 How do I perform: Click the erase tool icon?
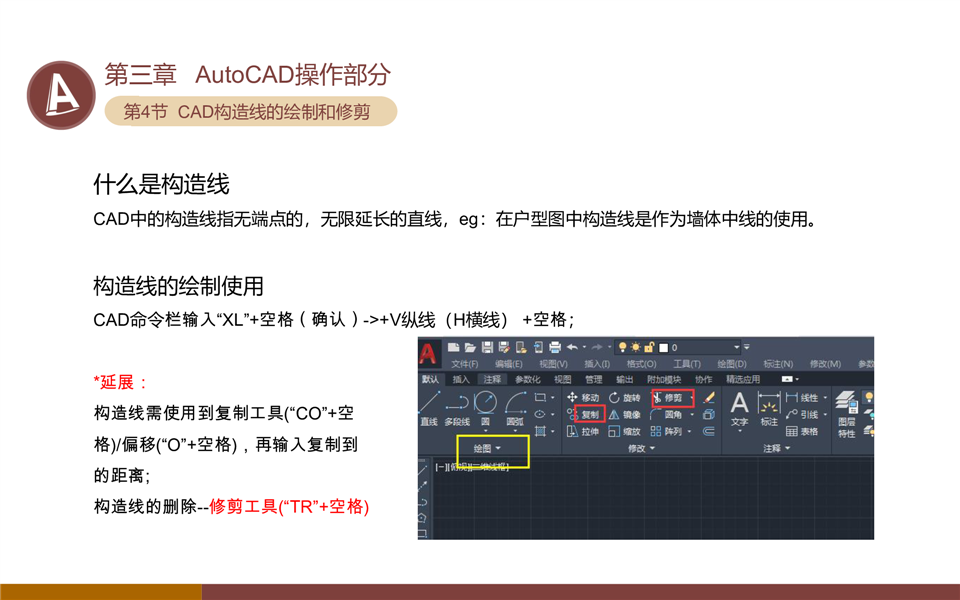(x=709, y=397)
